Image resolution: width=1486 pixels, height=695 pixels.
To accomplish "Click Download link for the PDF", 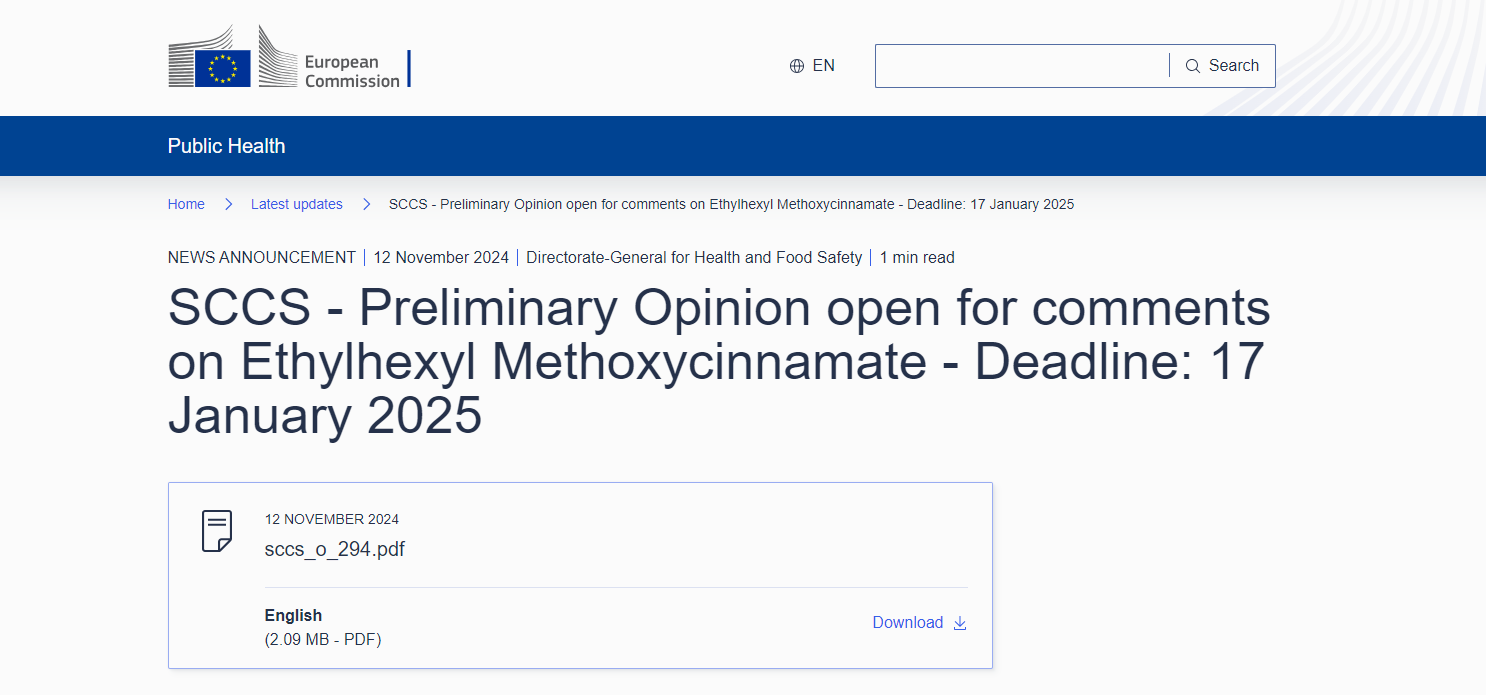I will [x=908, y=623].
